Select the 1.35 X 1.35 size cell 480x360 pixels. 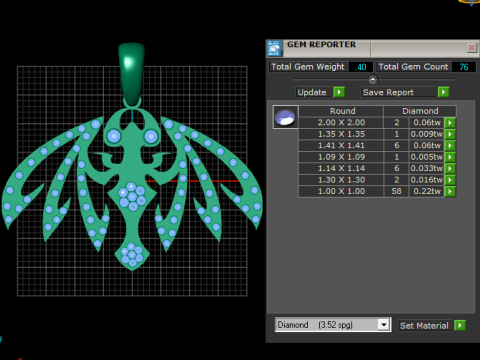click(341, 134)
